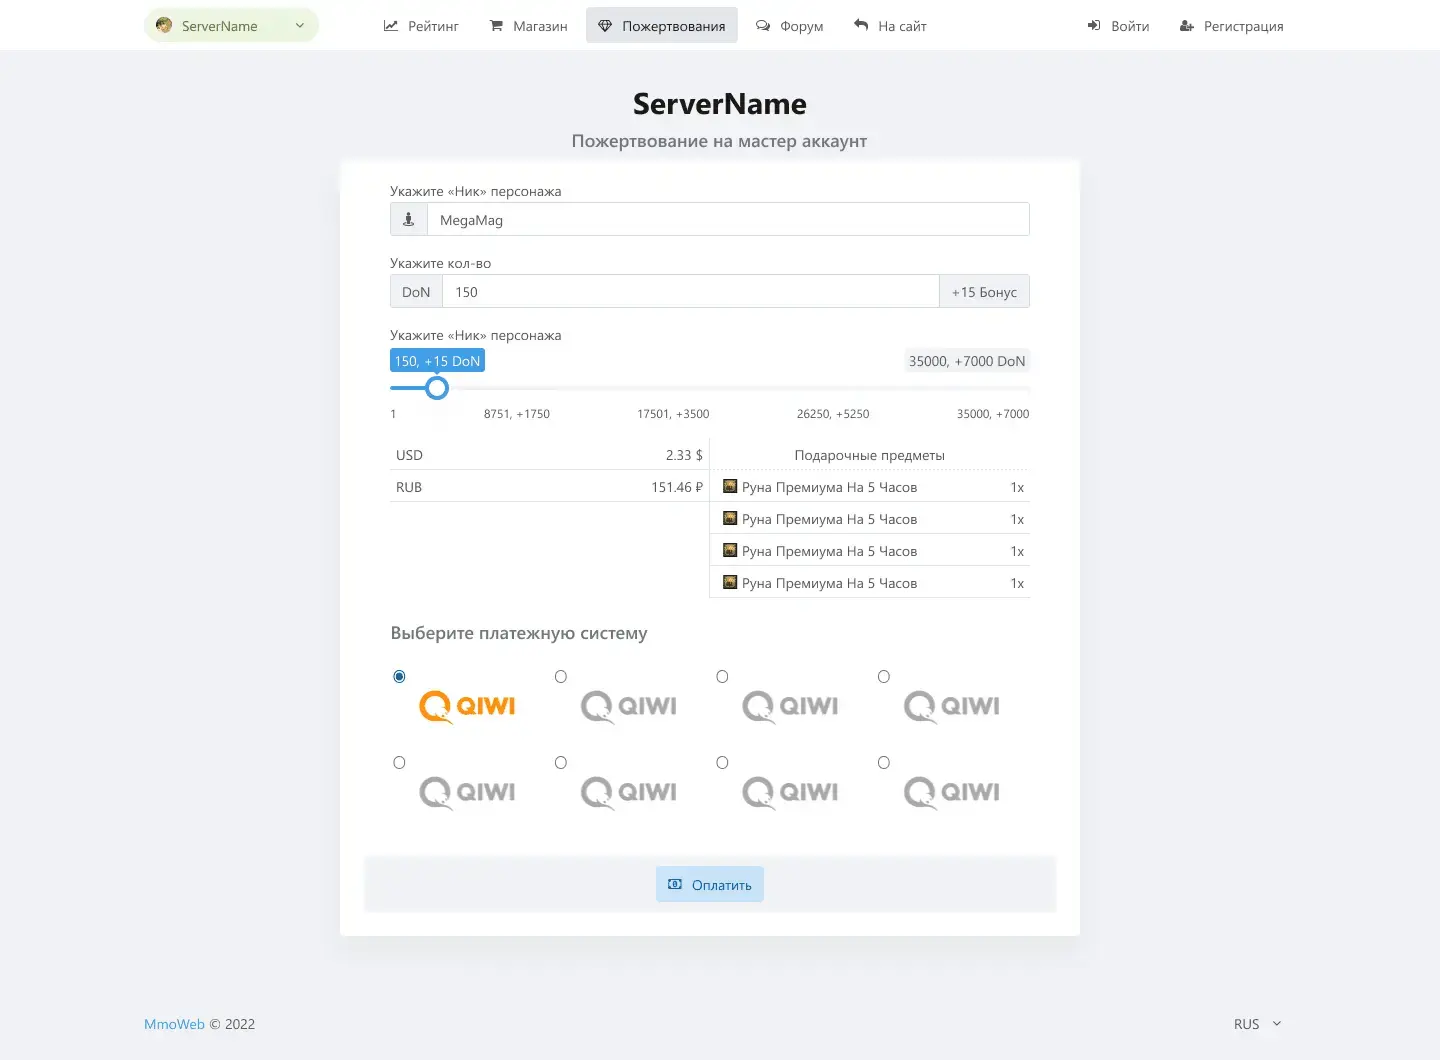Go to Магазин section
1440x1060 pixels.
[x=528, y=26]
